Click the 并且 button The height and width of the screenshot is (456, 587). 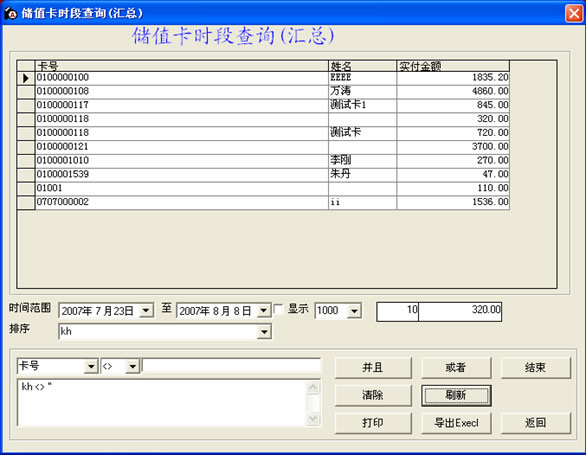tap(373, 368)
